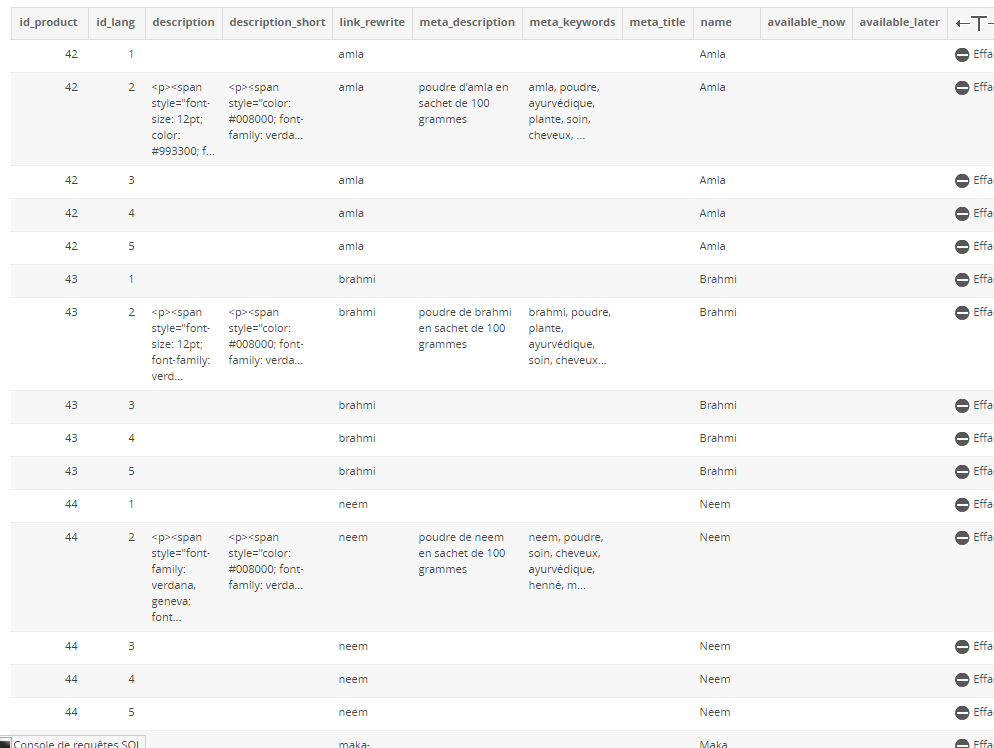Viewport: 994px width, 748px height.
Task: Click 'neem' link_rewrite in product 44 lang 5 row
Action: [x=352, y=713]
